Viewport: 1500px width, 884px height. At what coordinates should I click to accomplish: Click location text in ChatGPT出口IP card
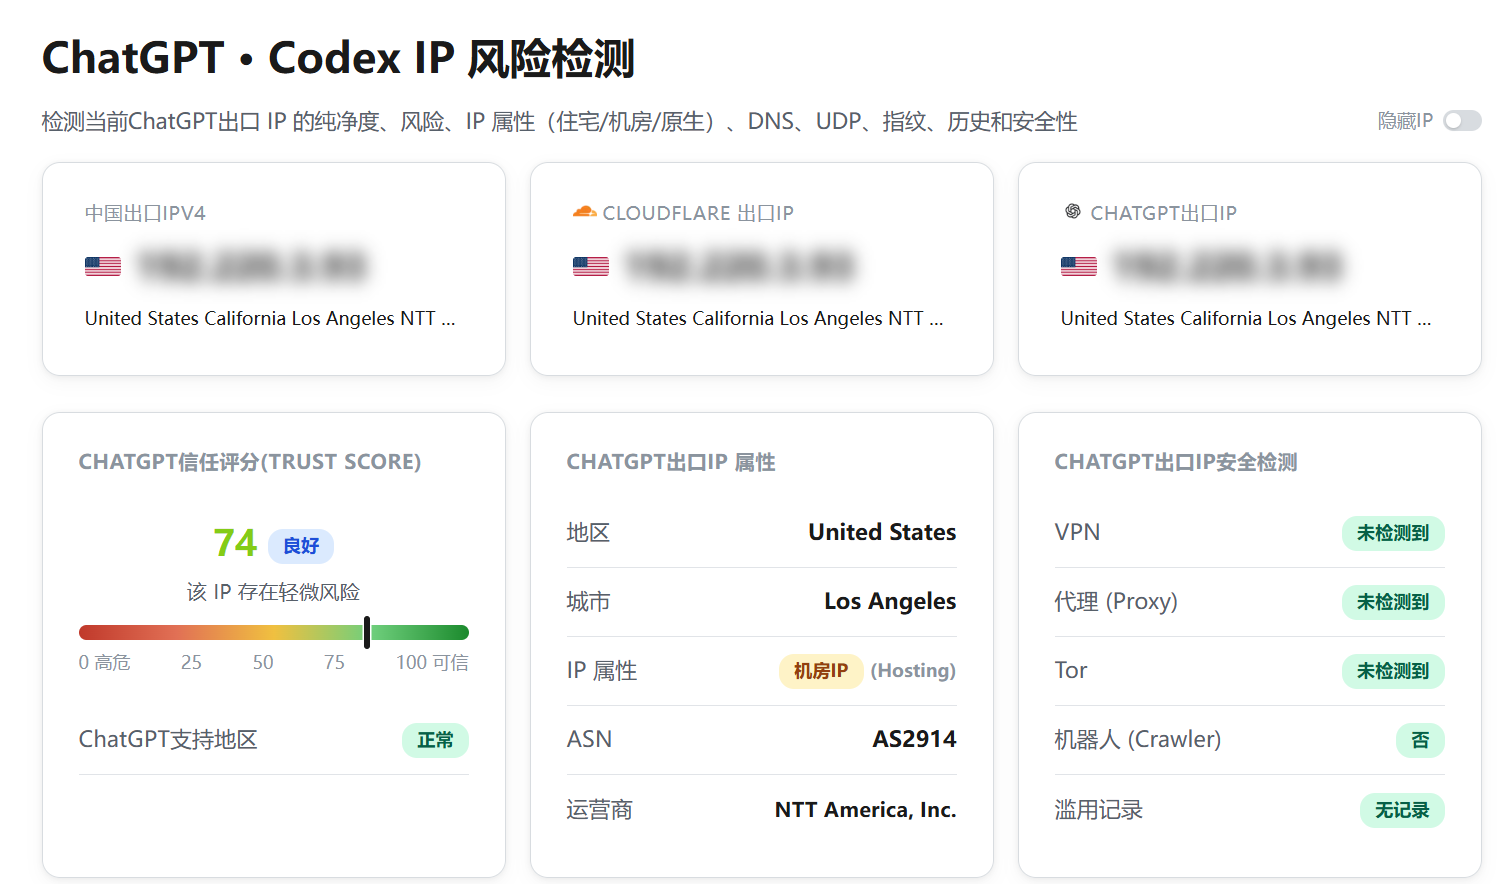tap(1246, 318)
